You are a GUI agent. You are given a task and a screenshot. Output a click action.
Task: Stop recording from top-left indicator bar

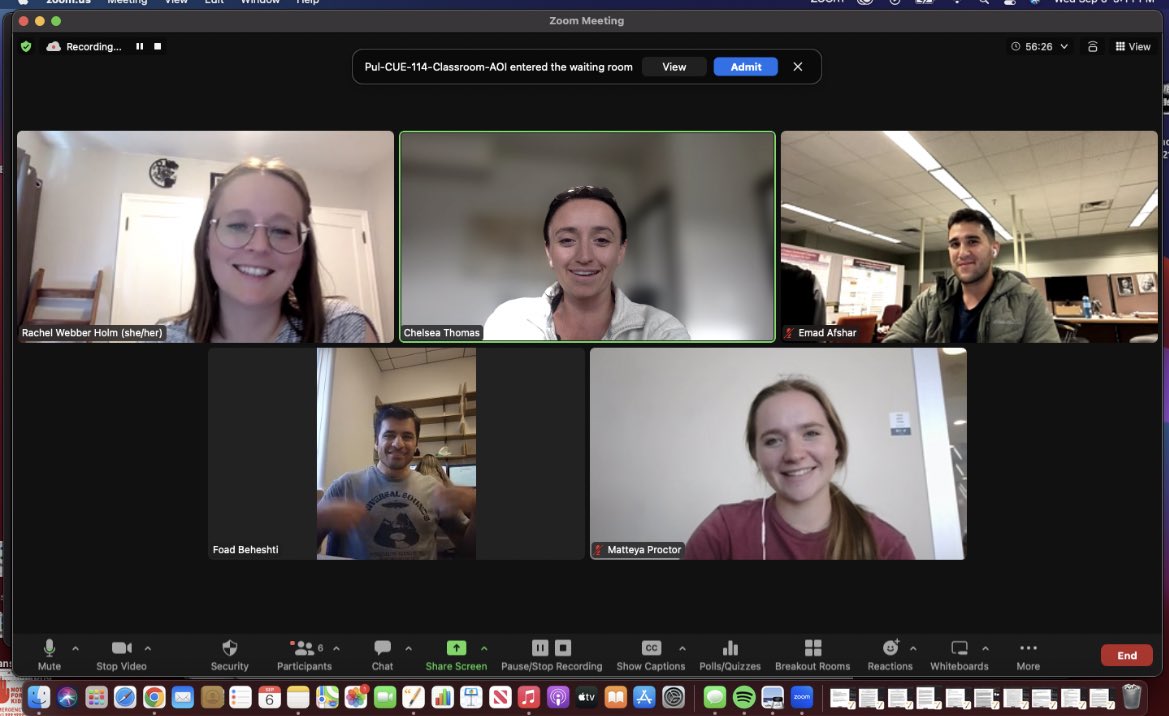coord(157,46)
